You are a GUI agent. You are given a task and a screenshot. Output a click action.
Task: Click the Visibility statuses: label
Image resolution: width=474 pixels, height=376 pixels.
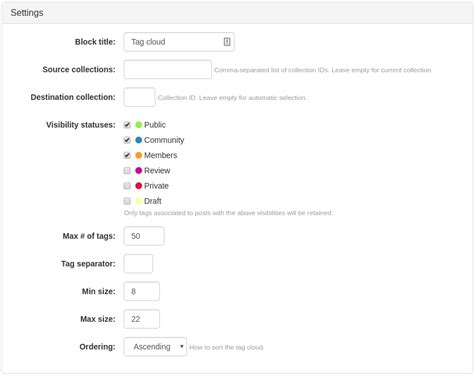click(x=81, y=125)
